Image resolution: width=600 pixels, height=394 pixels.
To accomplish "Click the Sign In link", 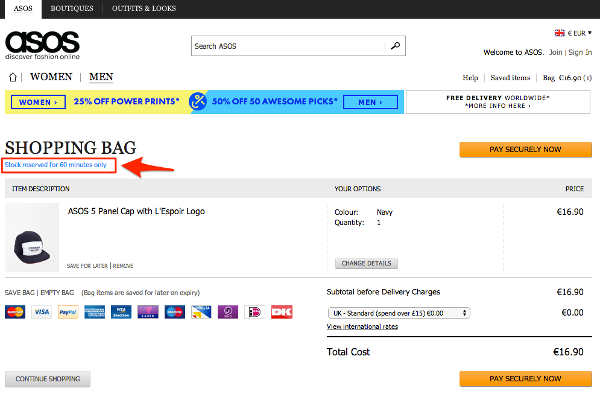I will click(580, 52).
